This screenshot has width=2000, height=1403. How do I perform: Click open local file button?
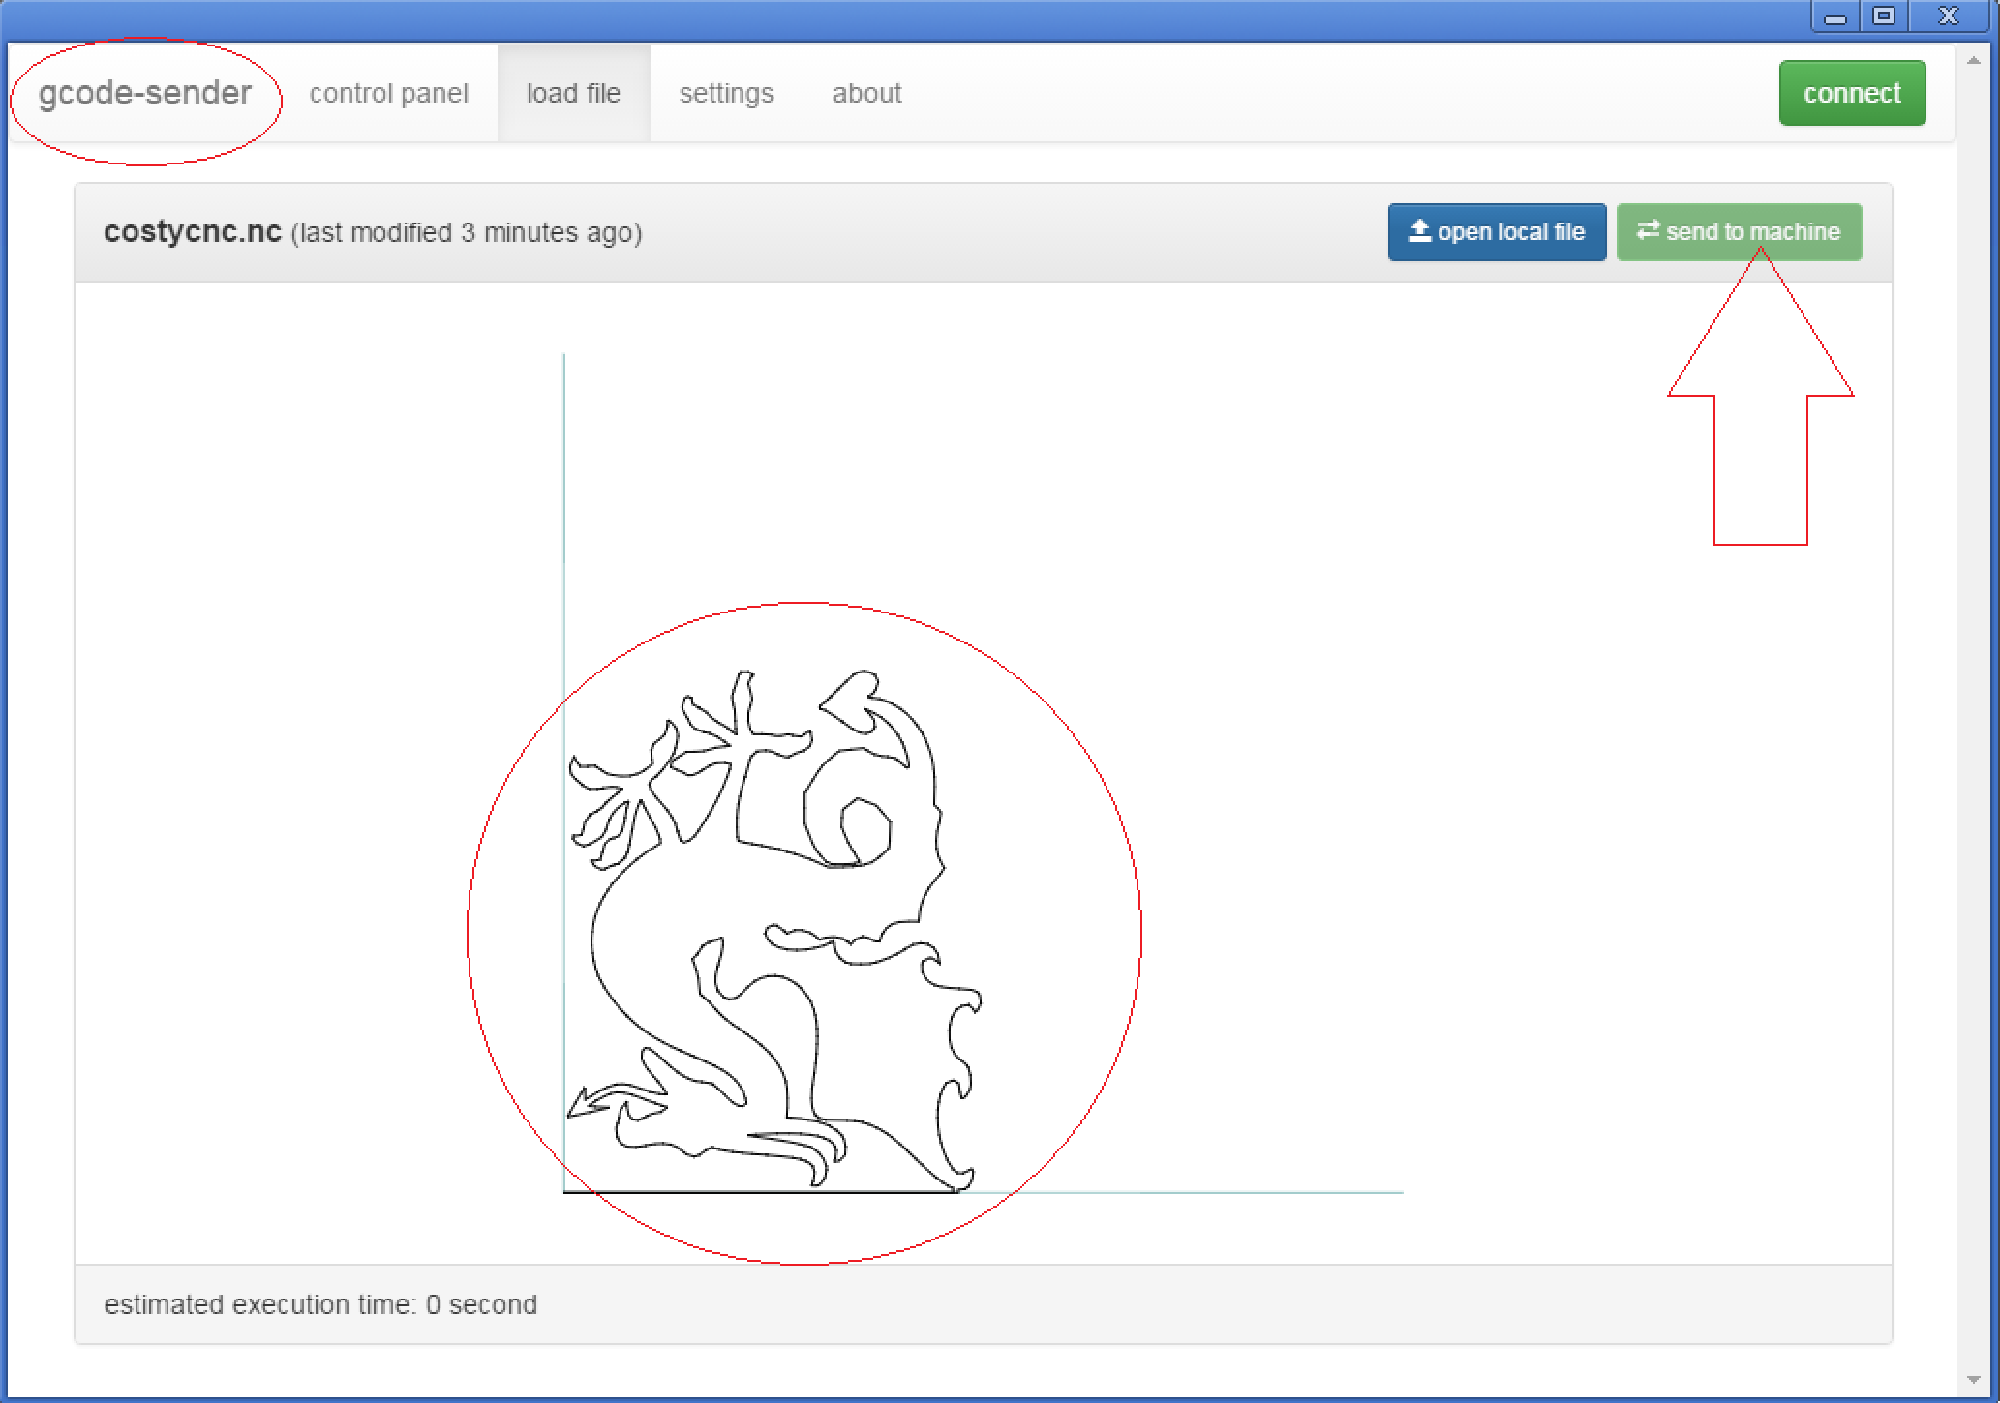coord(1497,232)
